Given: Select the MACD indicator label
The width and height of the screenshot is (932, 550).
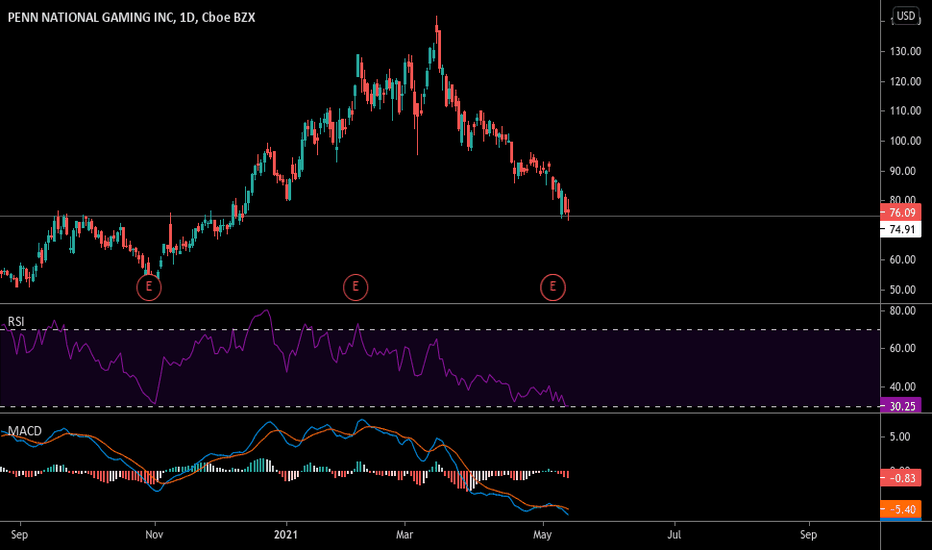Looking at the screenshot, I should (x=25, y=431).
